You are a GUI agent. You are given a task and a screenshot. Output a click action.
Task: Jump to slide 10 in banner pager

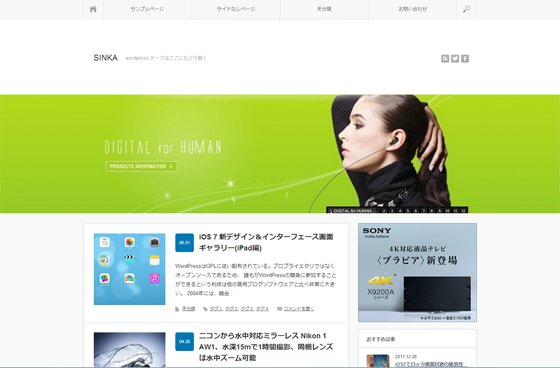[x=448, y=210]
